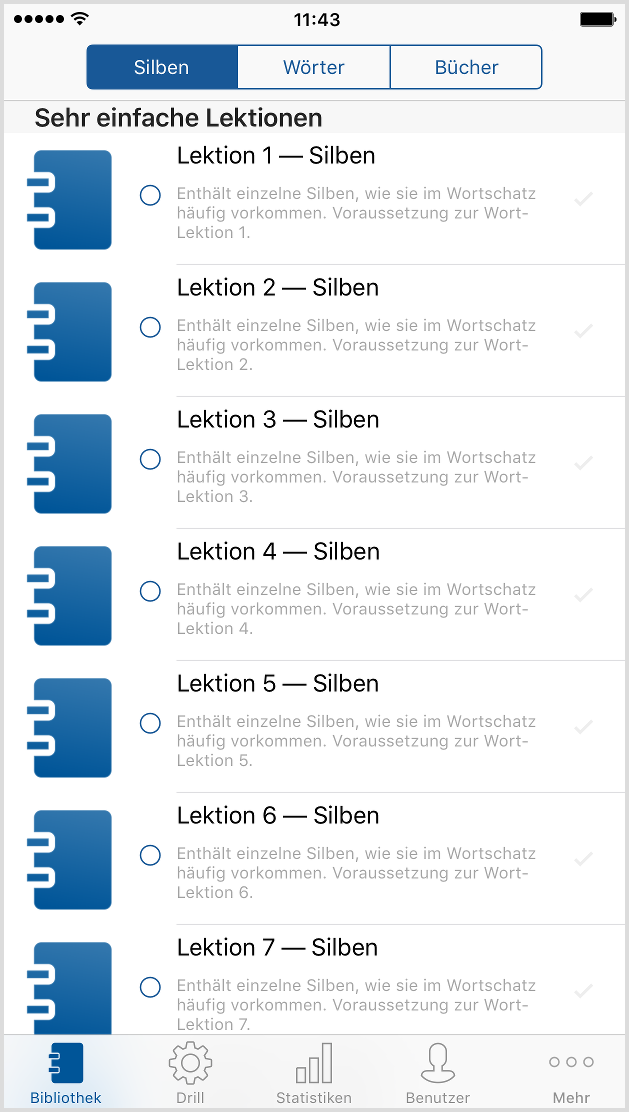The height and width of the screenshot is (1112, 629).
Task: Select the Silben segment
Action: (x=162, y=68)
